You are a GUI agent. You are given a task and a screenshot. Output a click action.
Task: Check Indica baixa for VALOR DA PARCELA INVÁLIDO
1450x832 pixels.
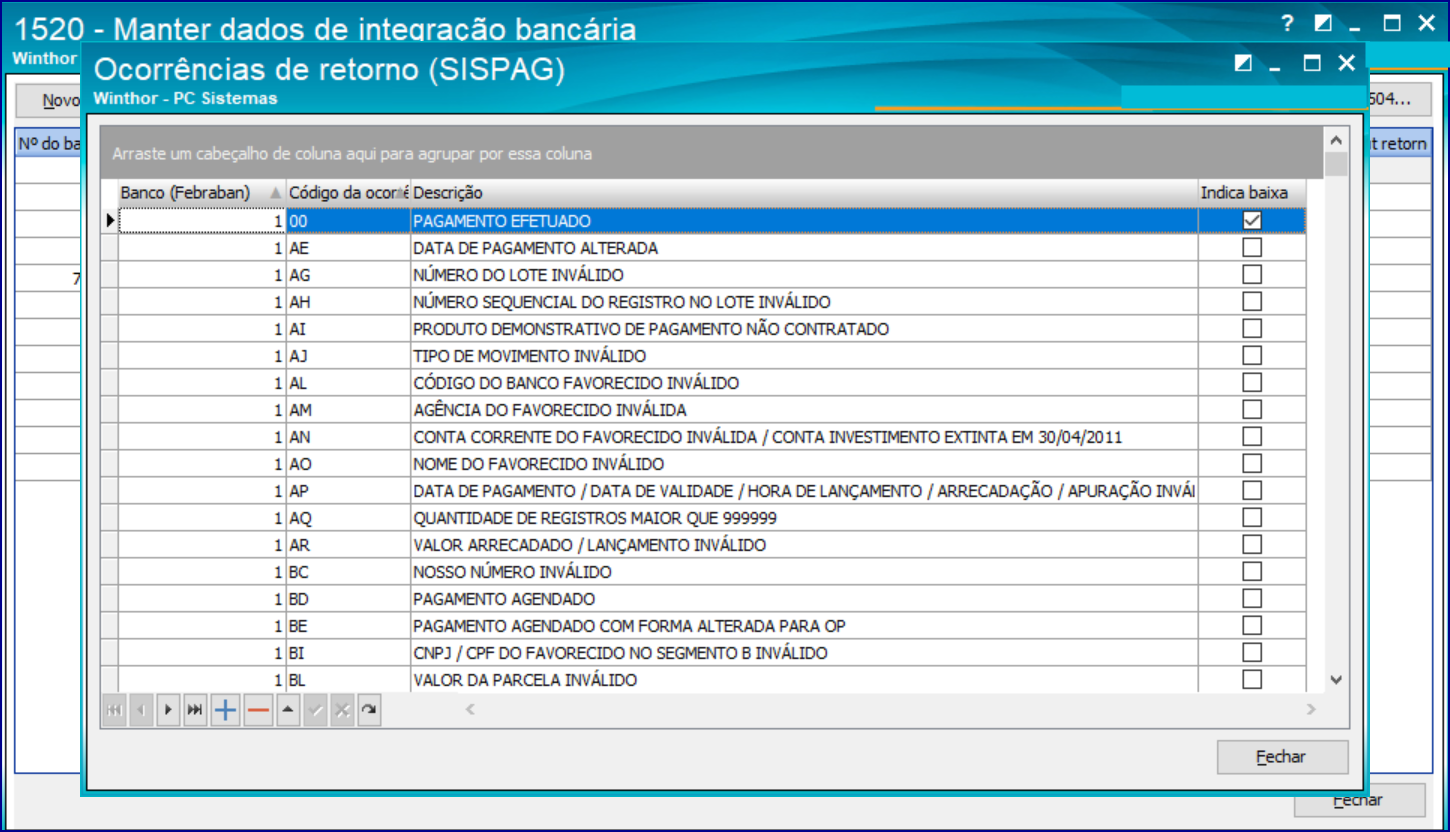[x=1252, y=680]
